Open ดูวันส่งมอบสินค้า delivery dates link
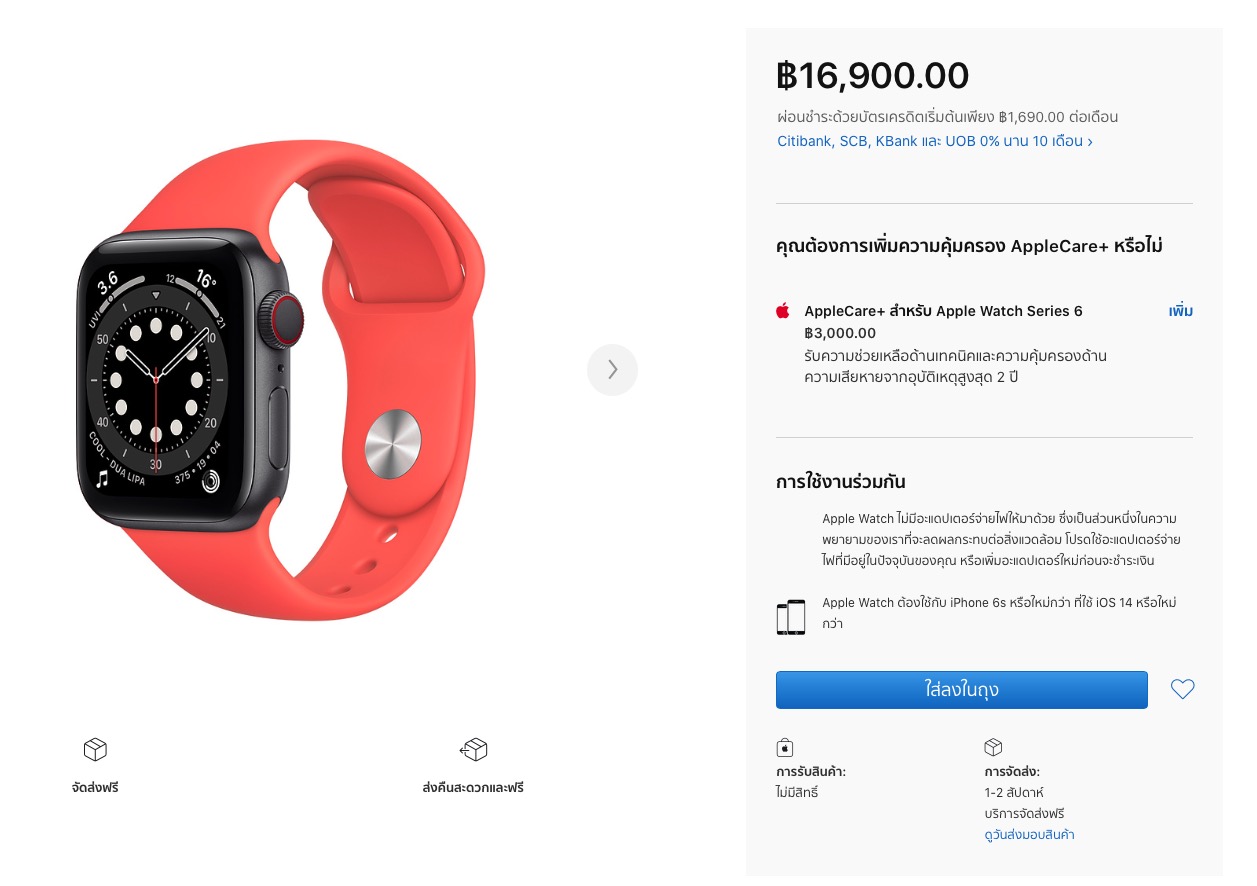The width and height of the screenshot is (1257, 886). (x=1029, y=834)
